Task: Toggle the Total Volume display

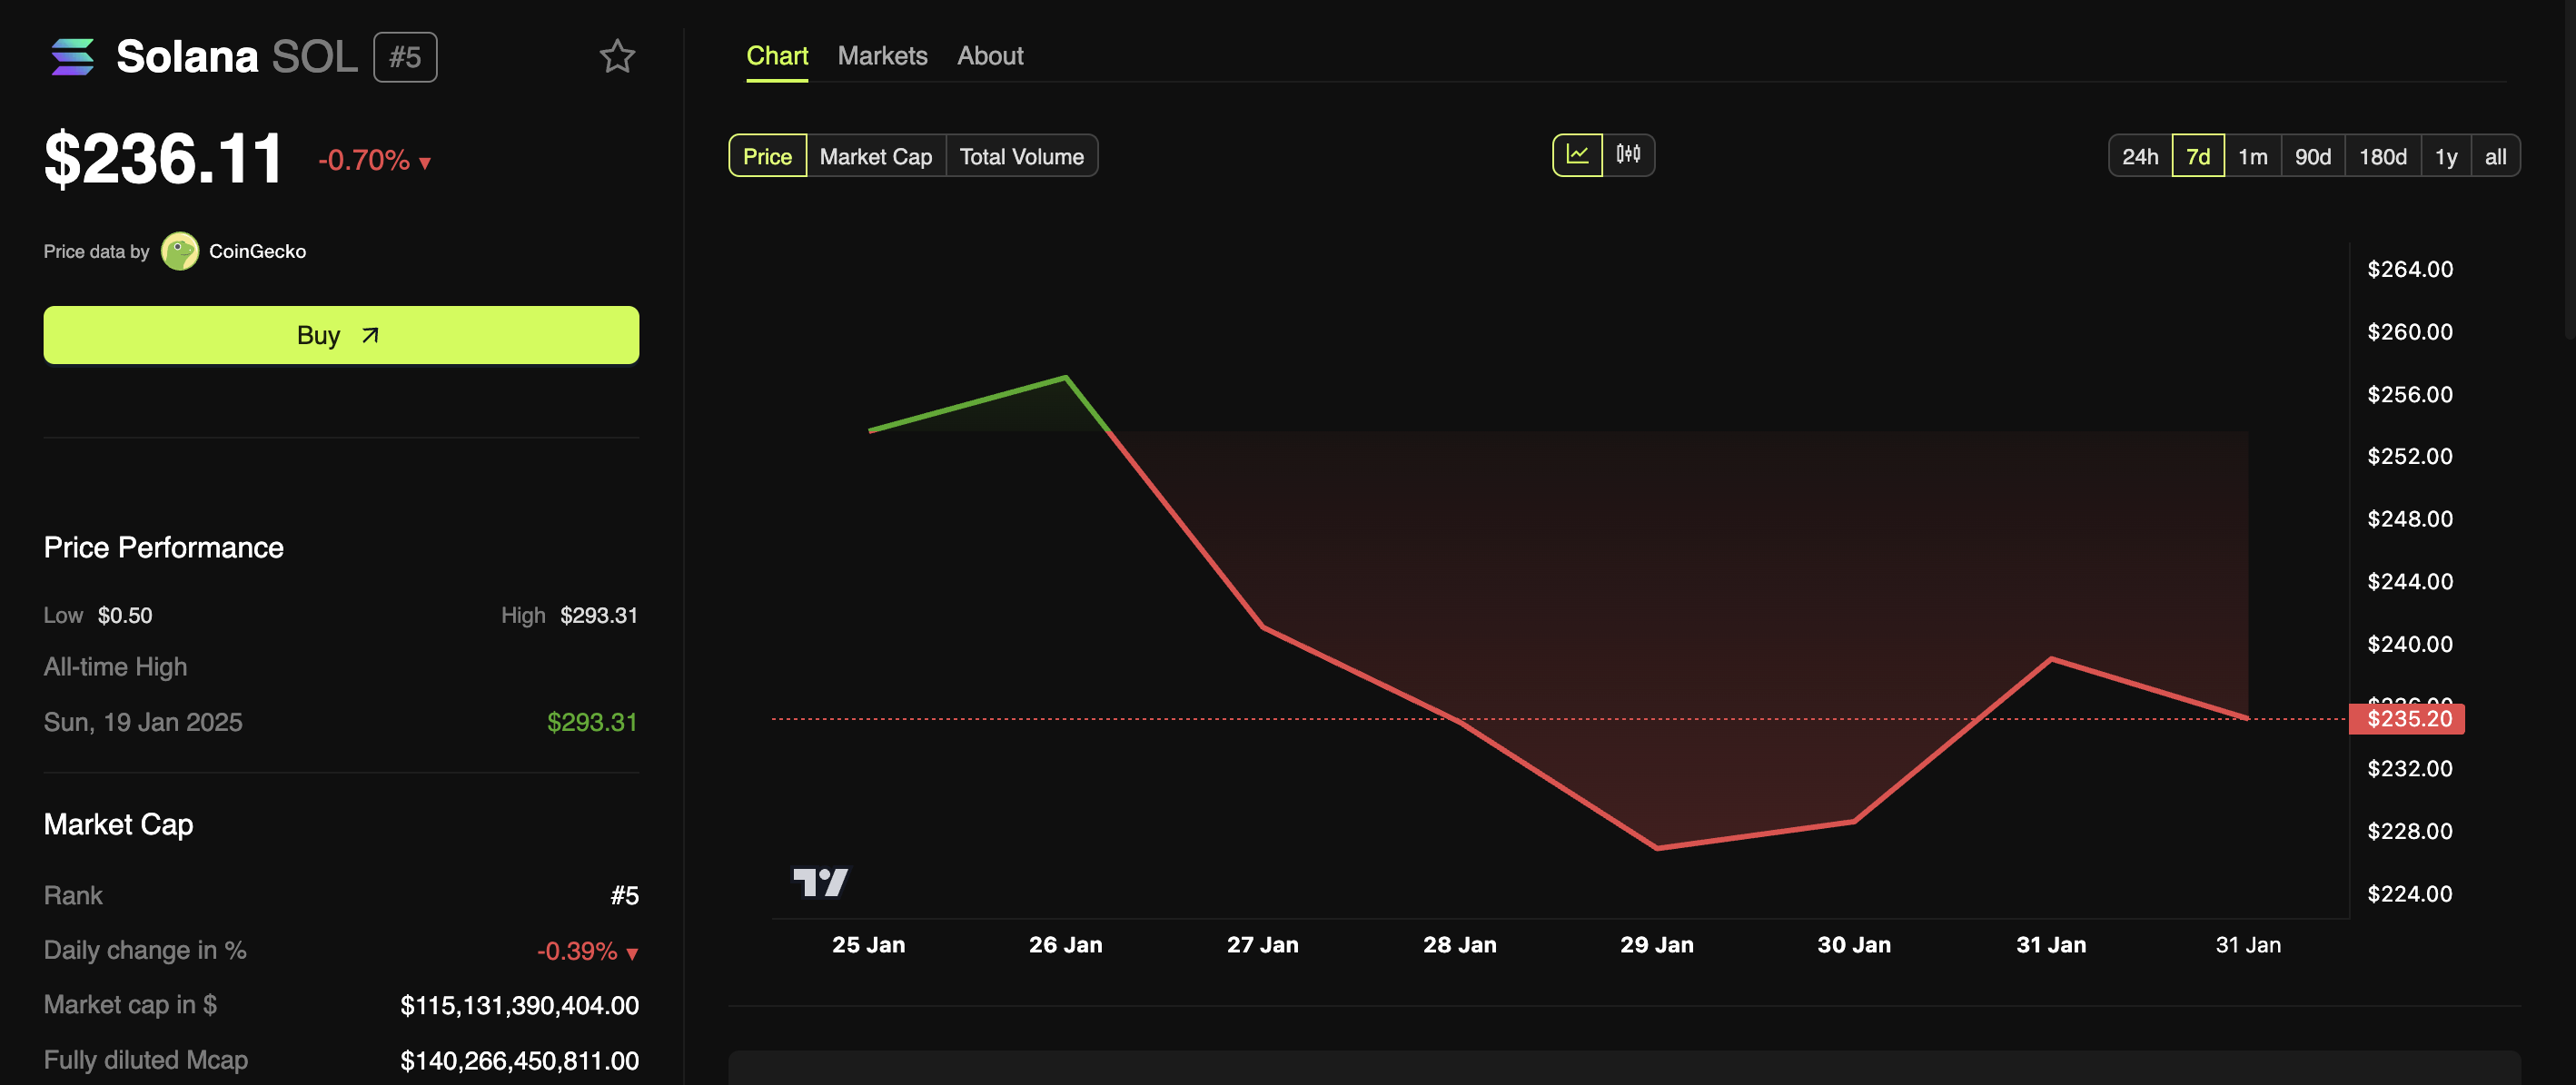Action: pyautogui.click(x=1022, y=154)
